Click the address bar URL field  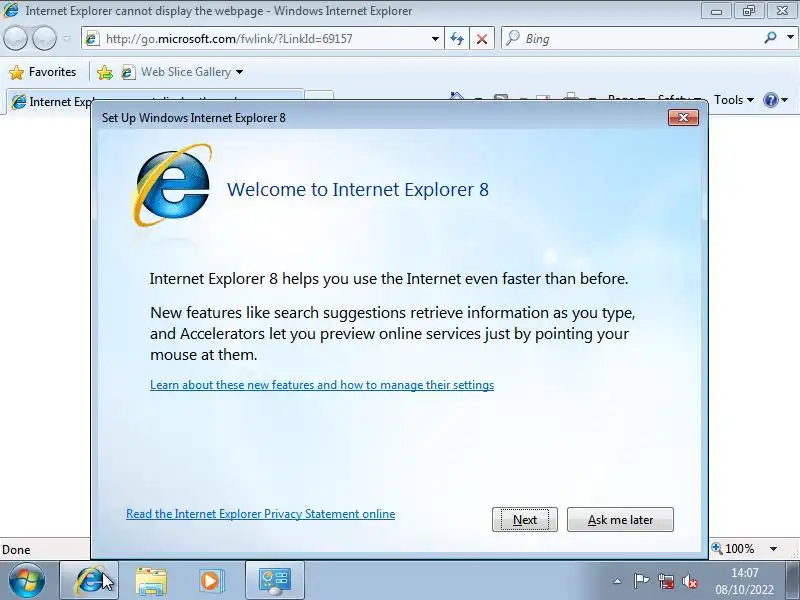point(263,39)
